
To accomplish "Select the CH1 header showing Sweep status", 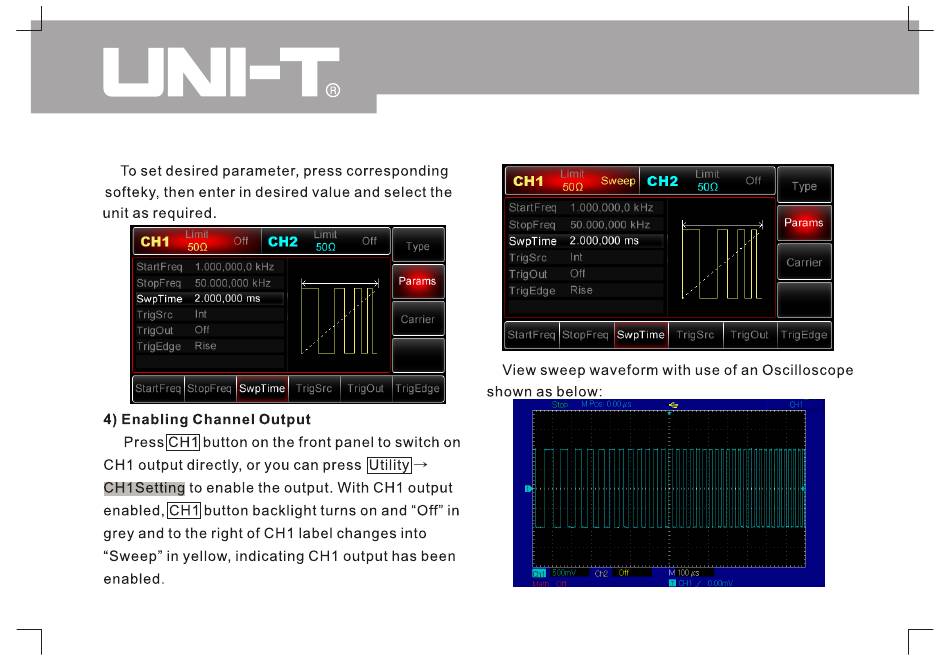I will coord(572,181).
